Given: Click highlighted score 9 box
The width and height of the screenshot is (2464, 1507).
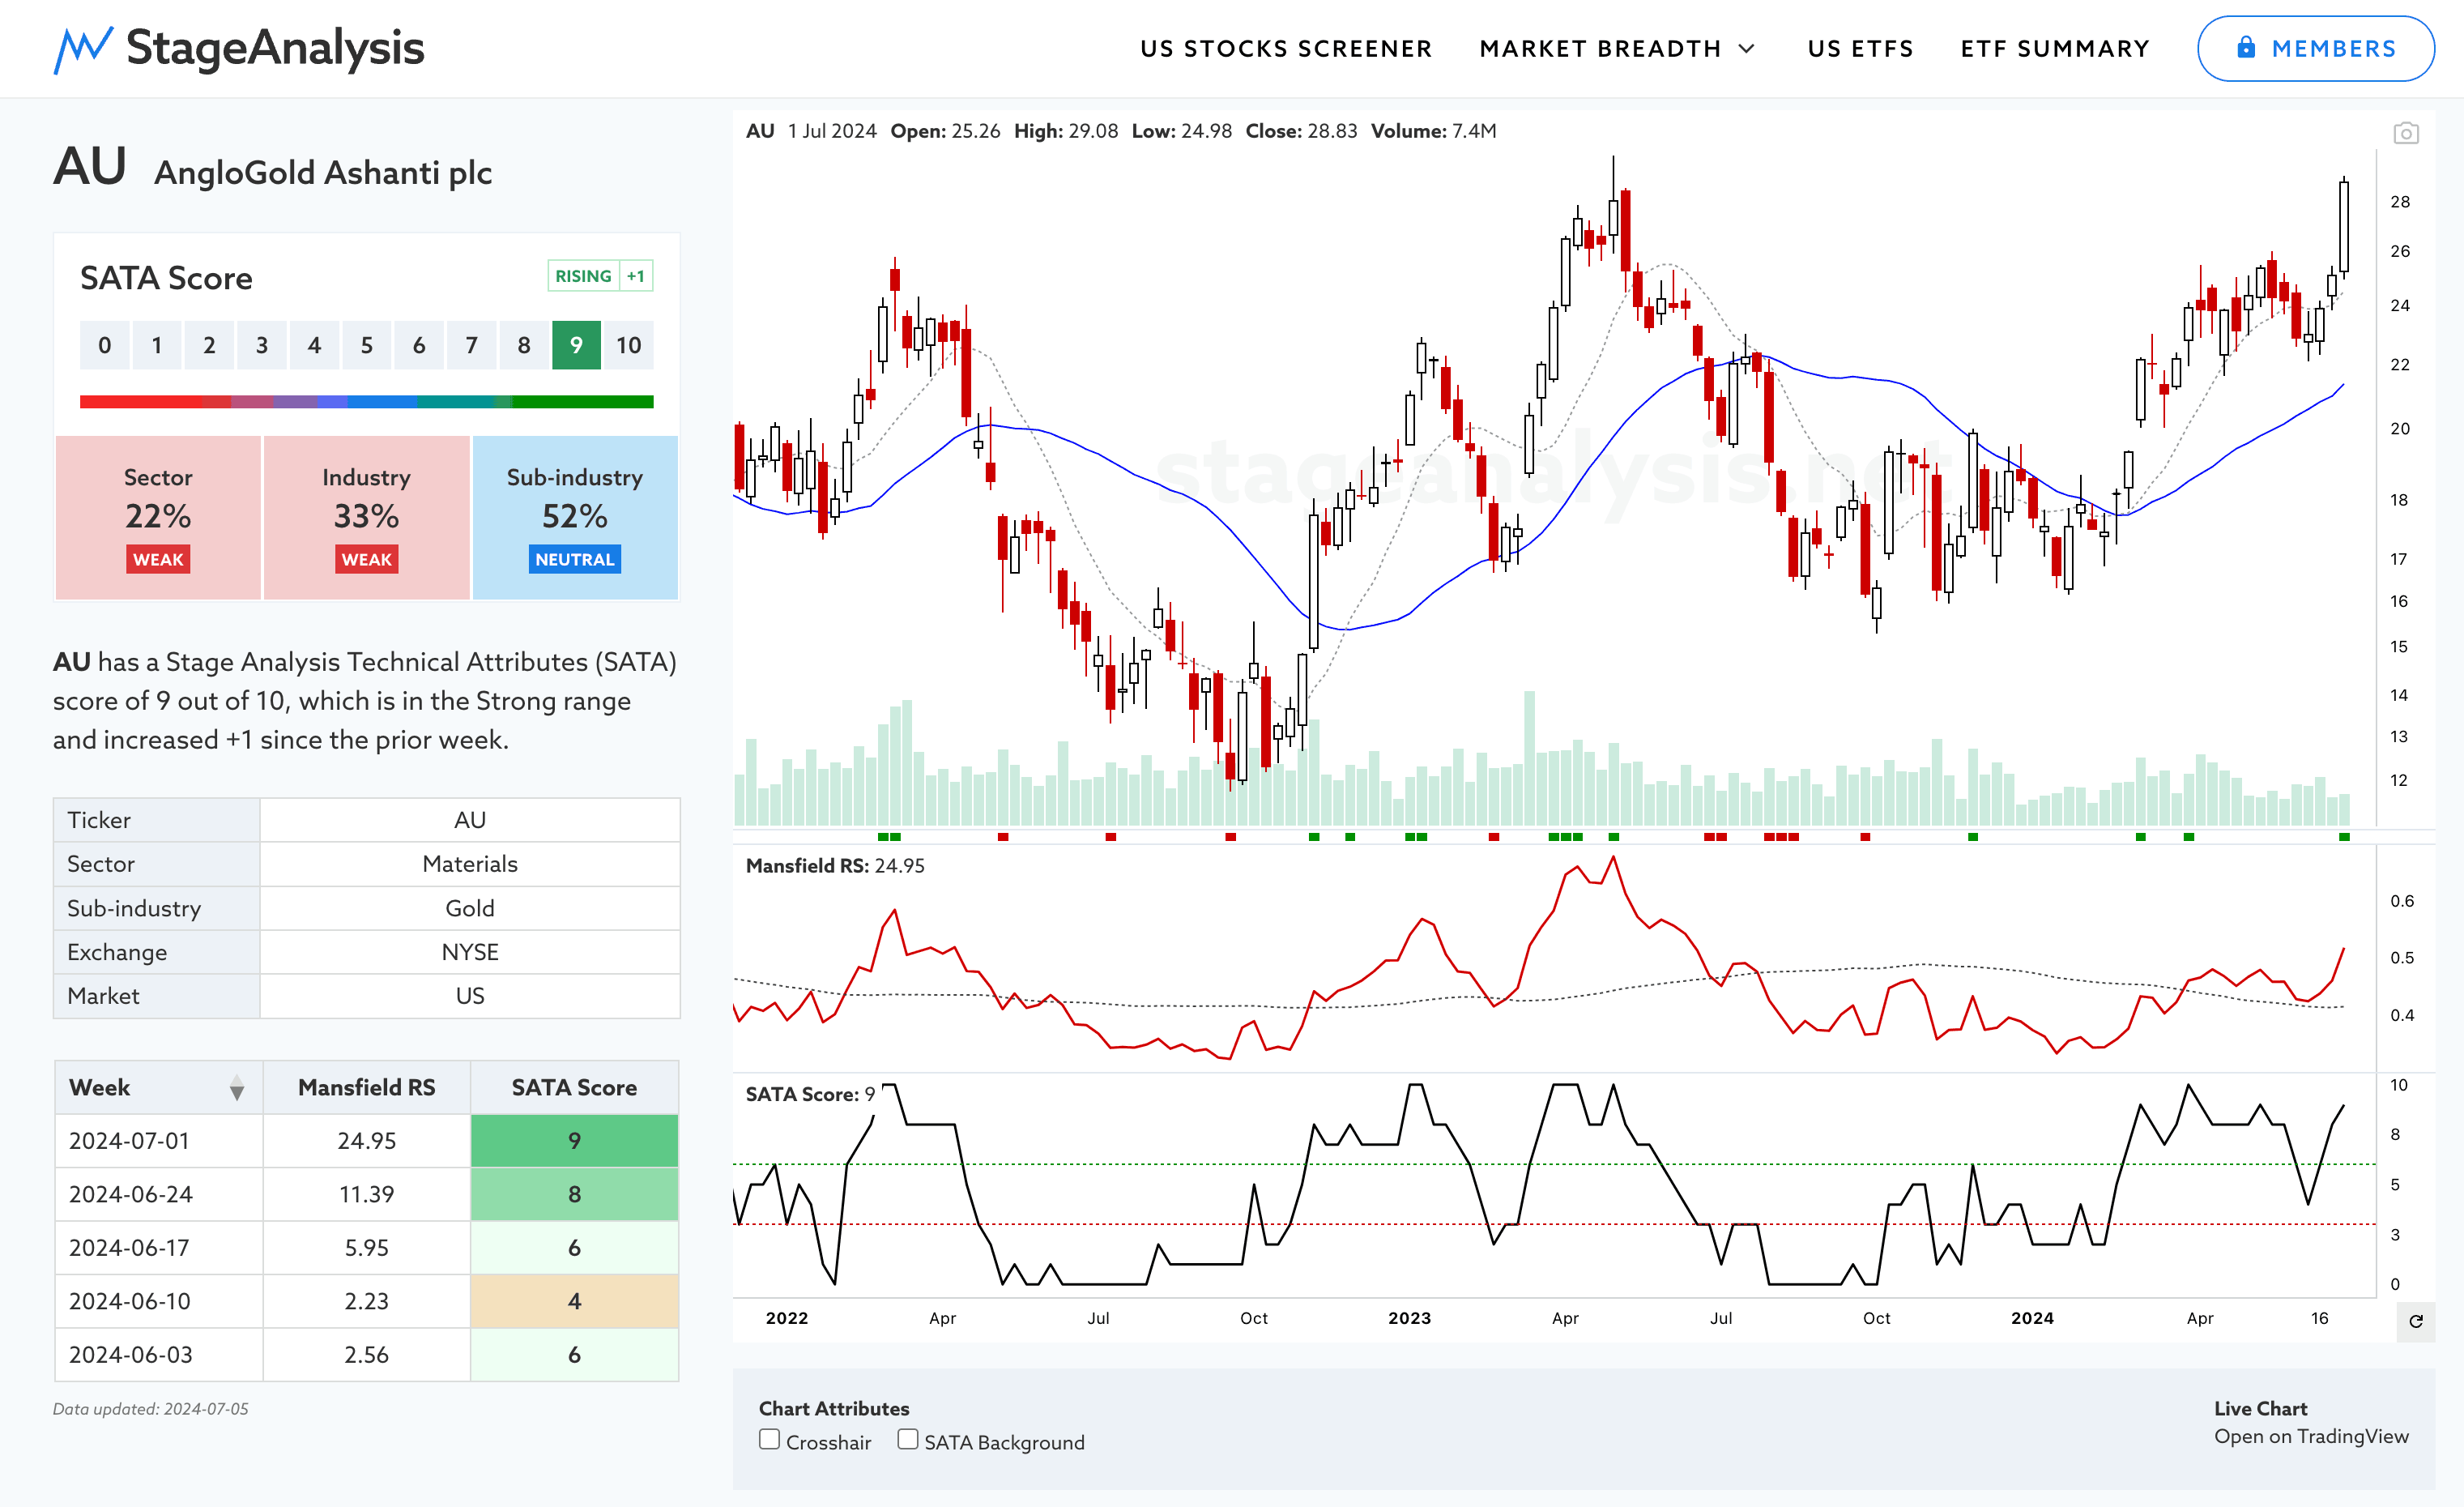Looking at the screenshot, I should 576,345.
